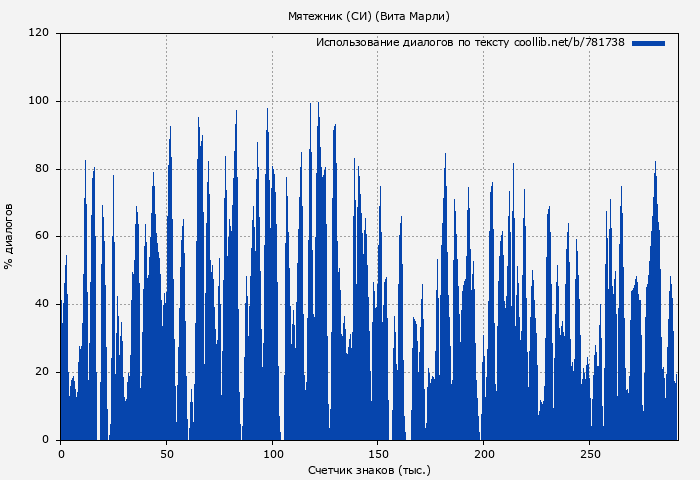Click the x-axis tick label 150
Screen dimensions: 700x480
(x=378, y=453)
